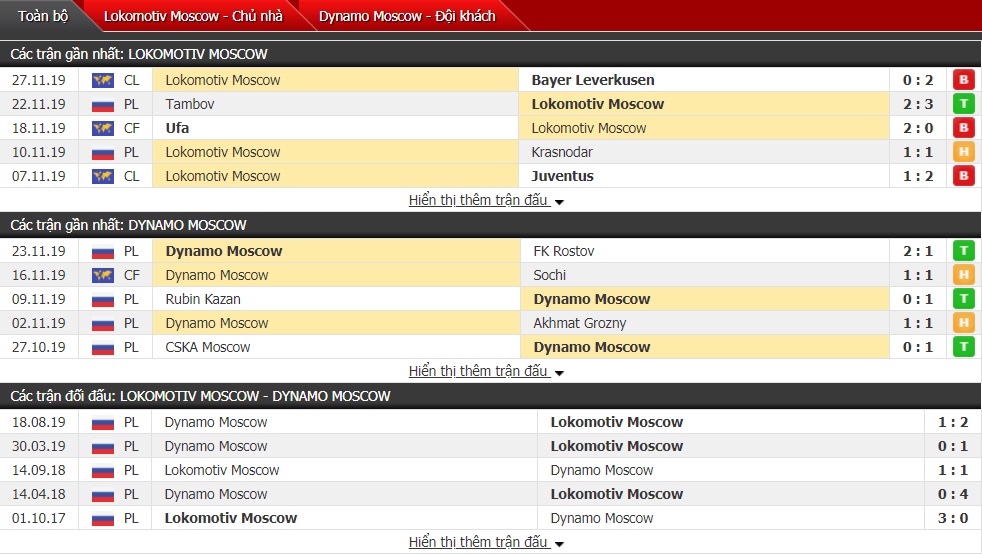Open Juventus team link

[562, 176]
